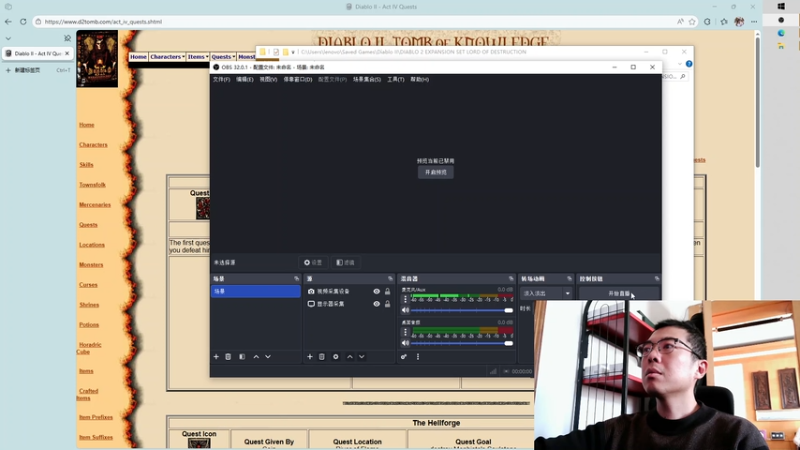The width and height of the screenshot is (800, 450).
Task: Go back in Edge browser
Action: 8,21
